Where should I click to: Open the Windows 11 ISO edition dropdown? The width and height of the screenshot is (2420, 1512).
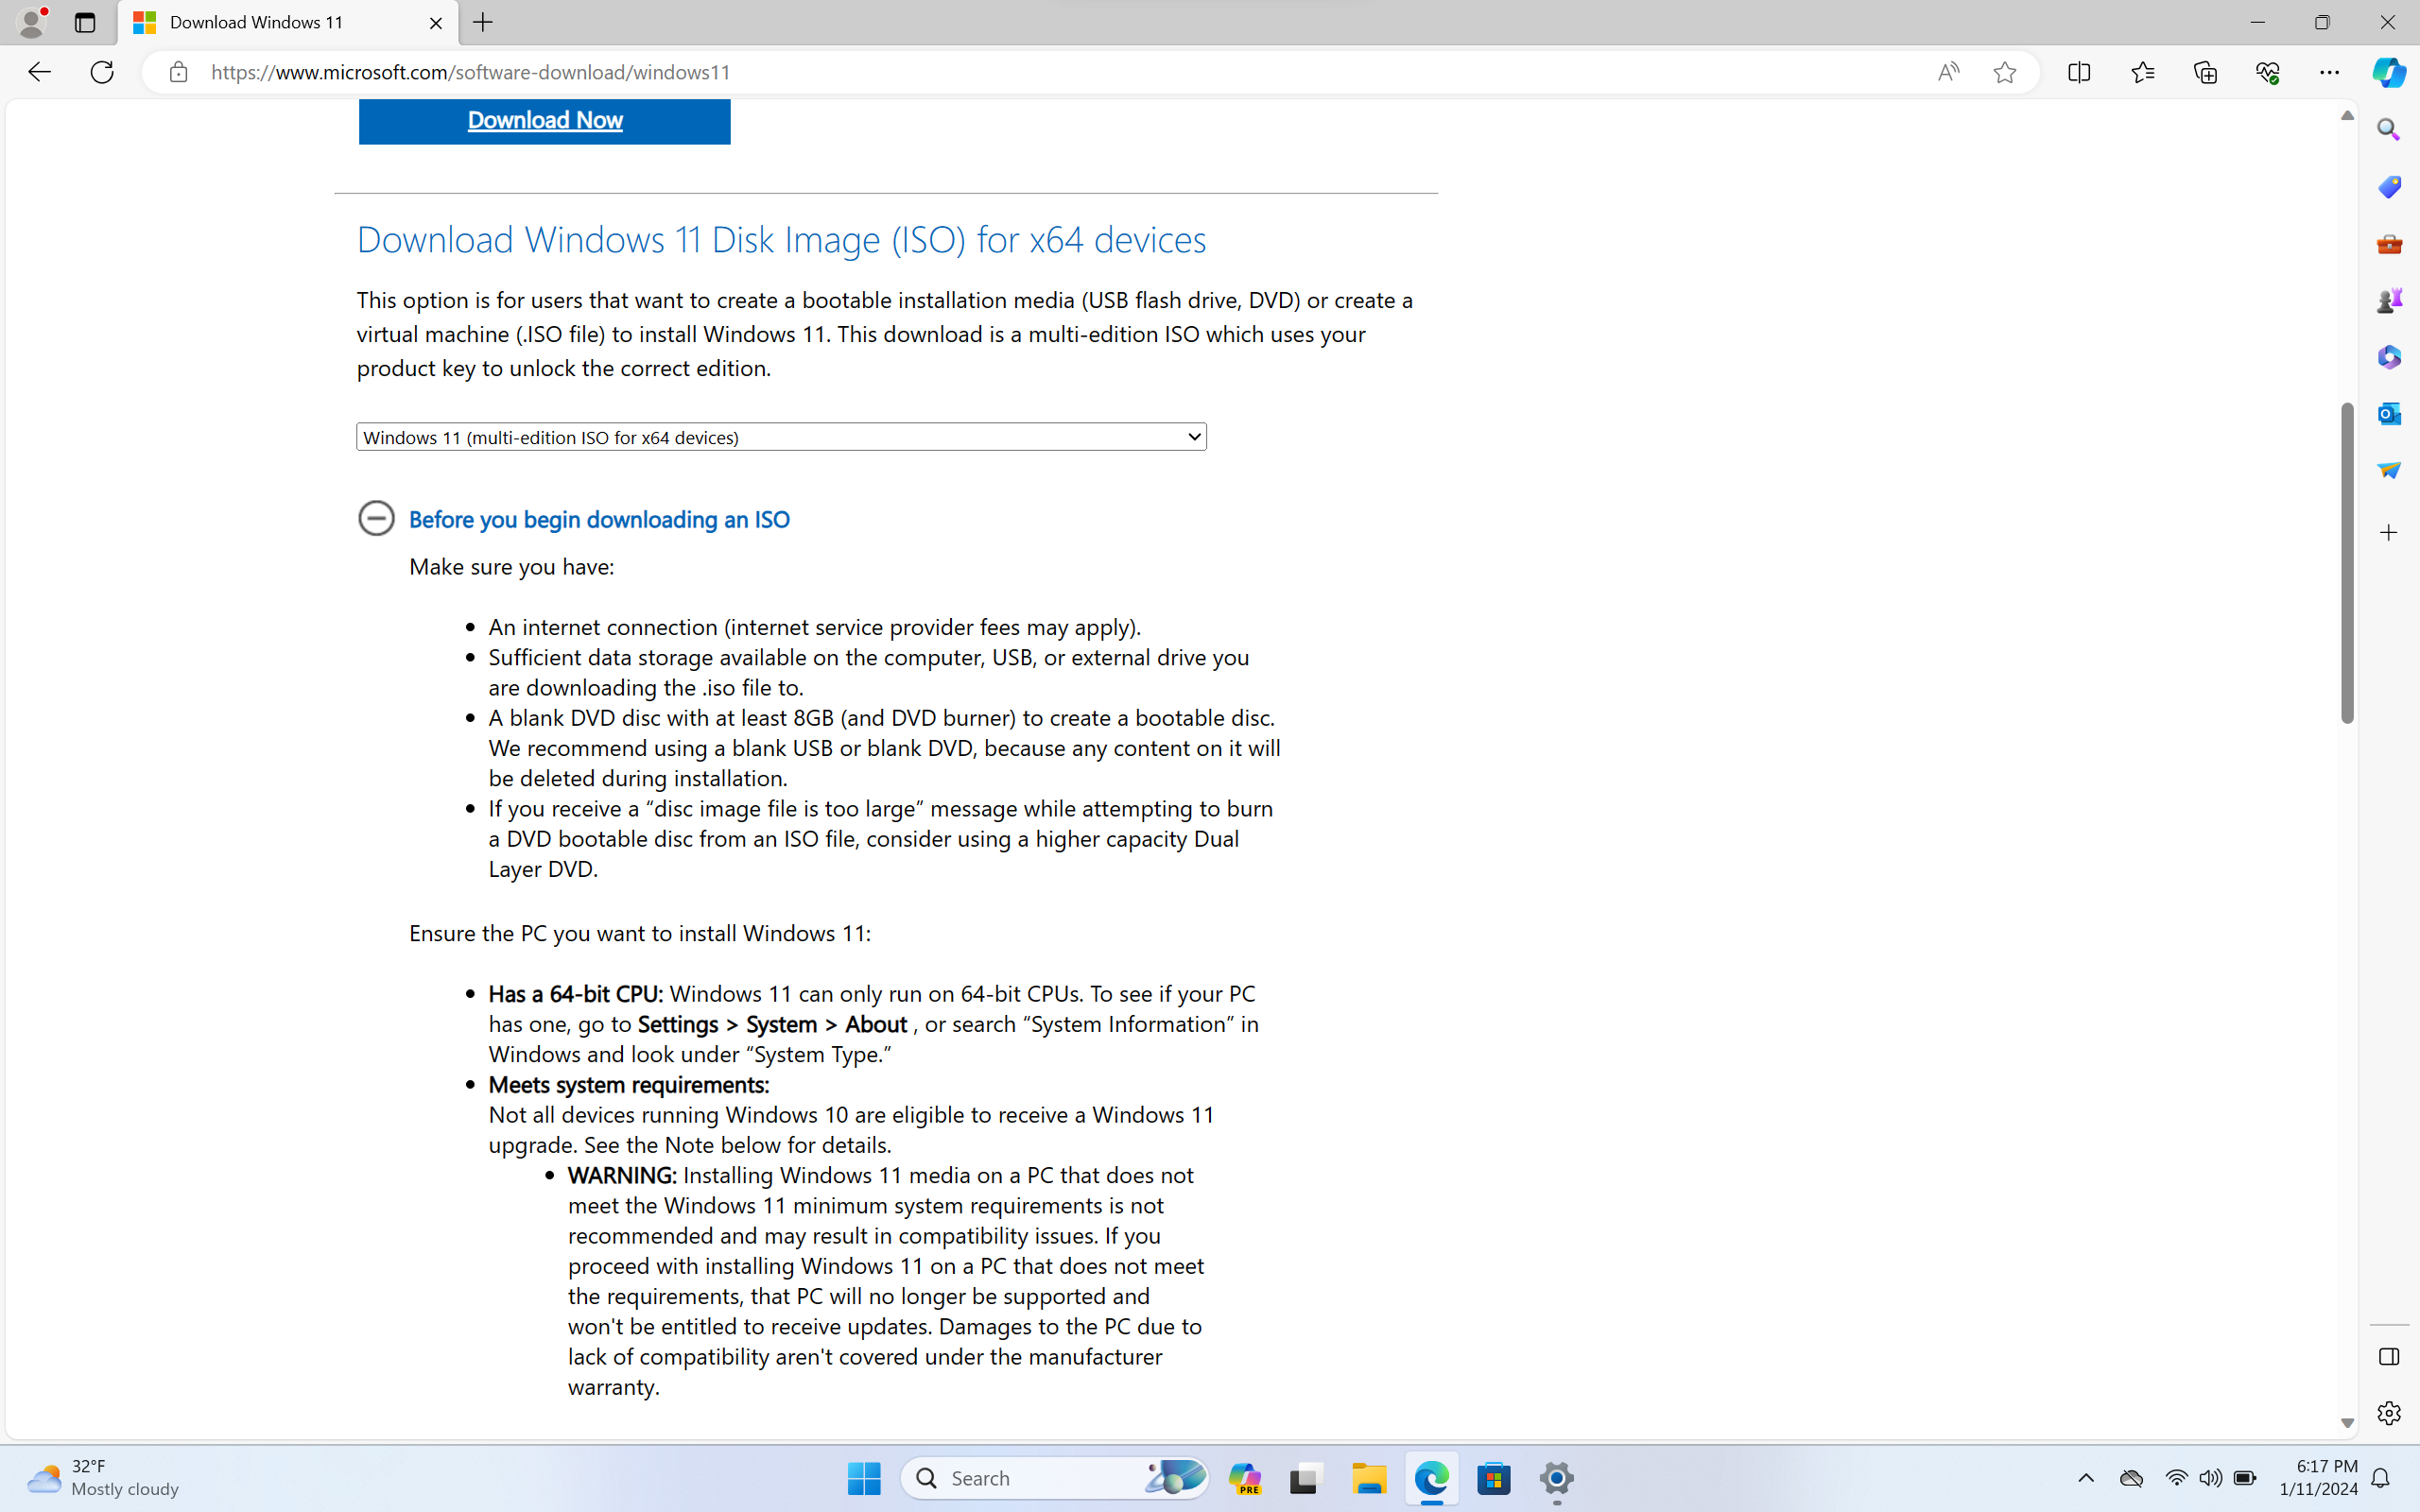click(x=781, y=437)
